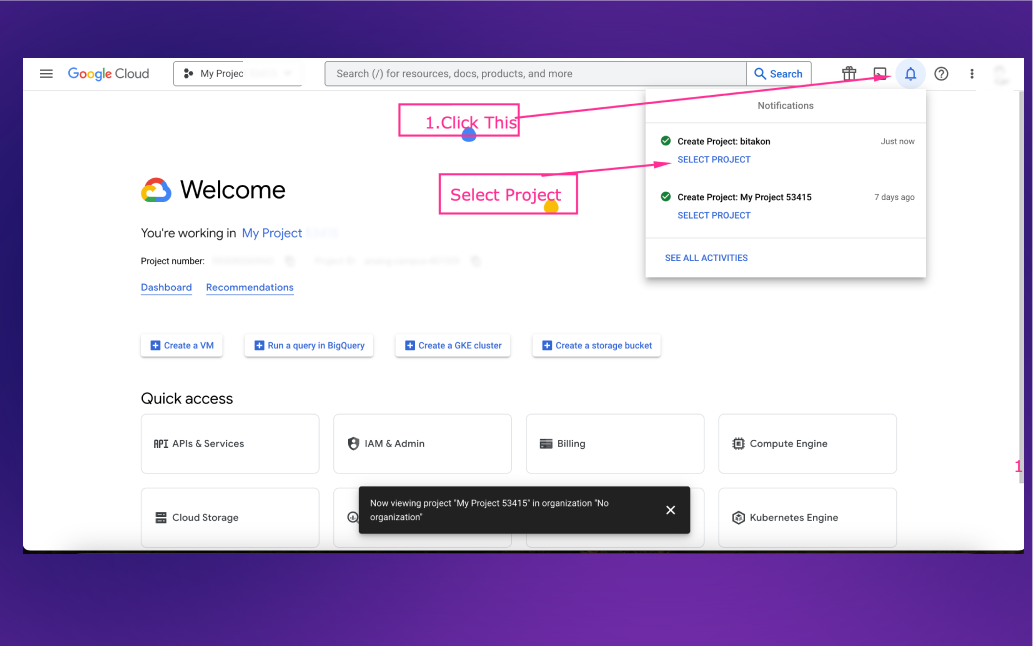
Task: Click the Create Project: My Project 53415 text
Action: pyautogui.click(x=744, y=197)
